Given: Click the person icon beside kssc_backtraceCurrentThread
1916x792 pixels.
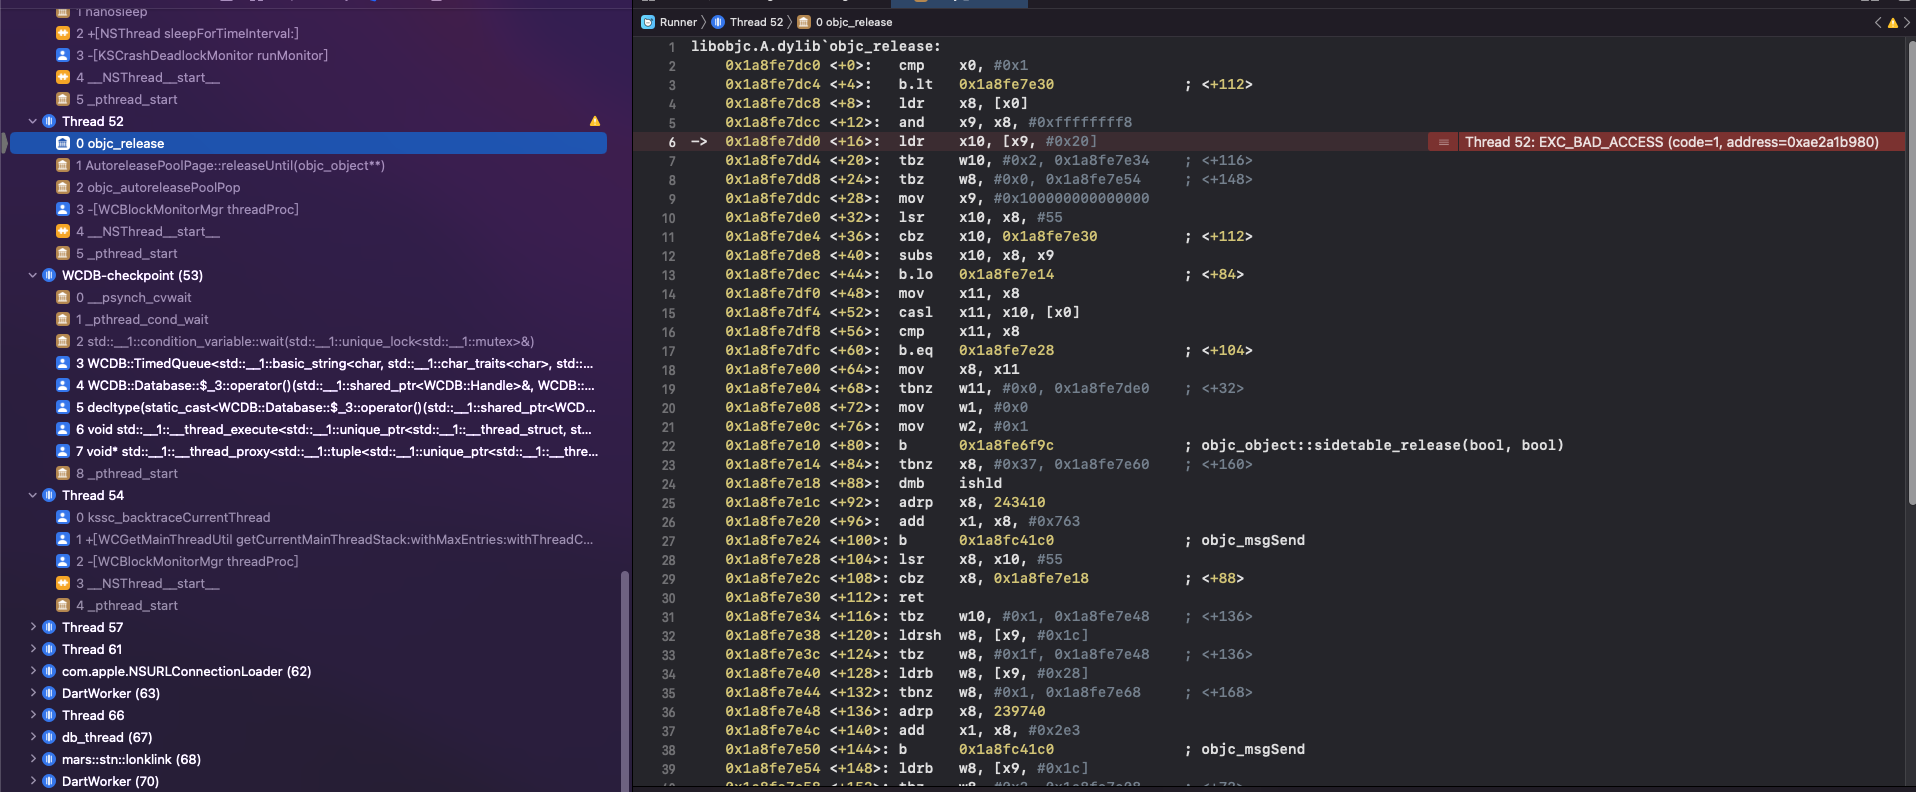Looking at the screenshot, I should click(x=63, y=517).
